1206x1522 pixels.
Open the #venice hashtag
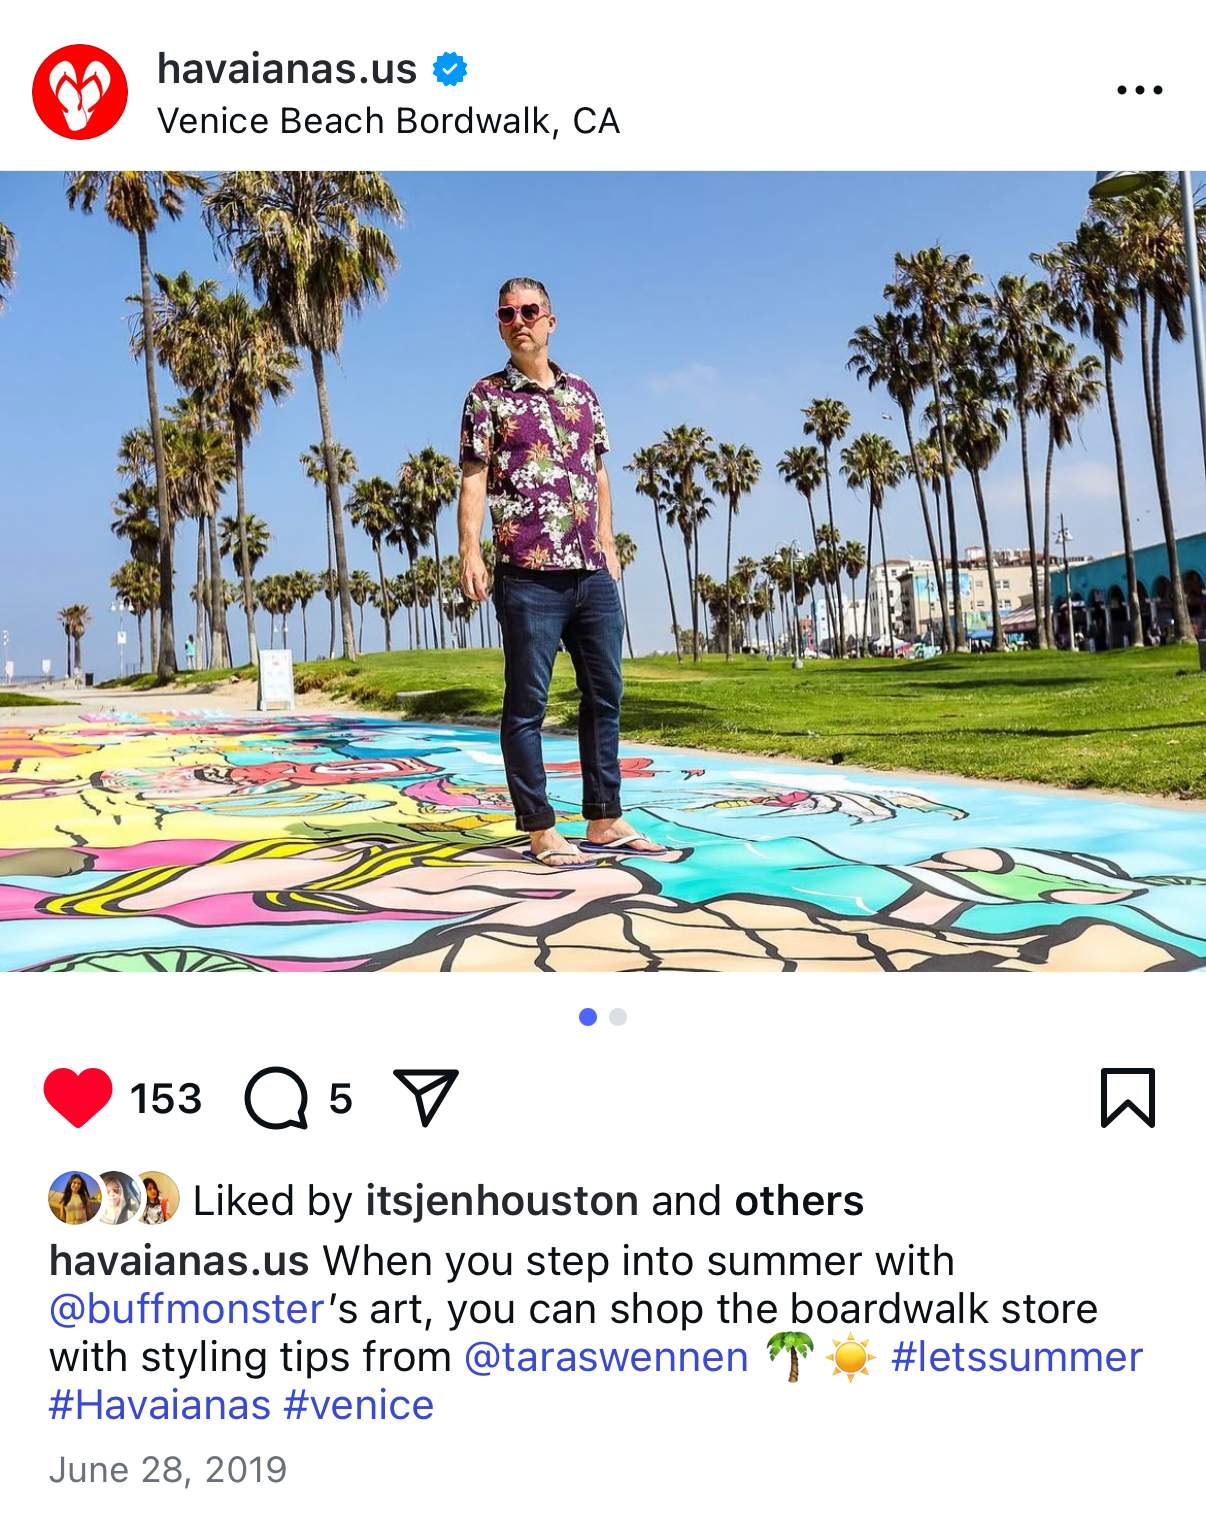pos(359,1405)
